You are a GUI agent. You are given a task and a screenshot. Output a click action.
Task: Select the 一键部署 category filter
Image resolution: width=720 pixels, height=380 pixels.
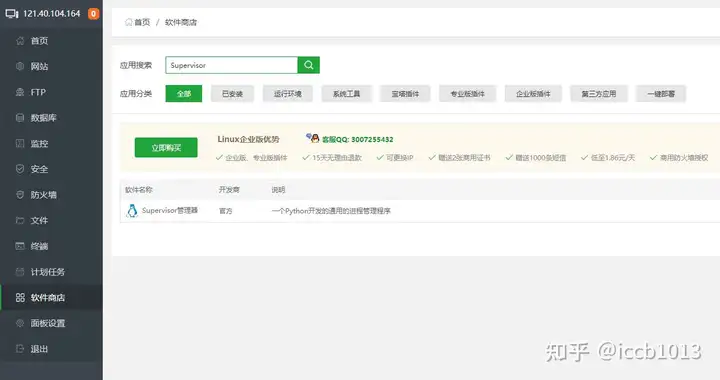coord(661,94)
